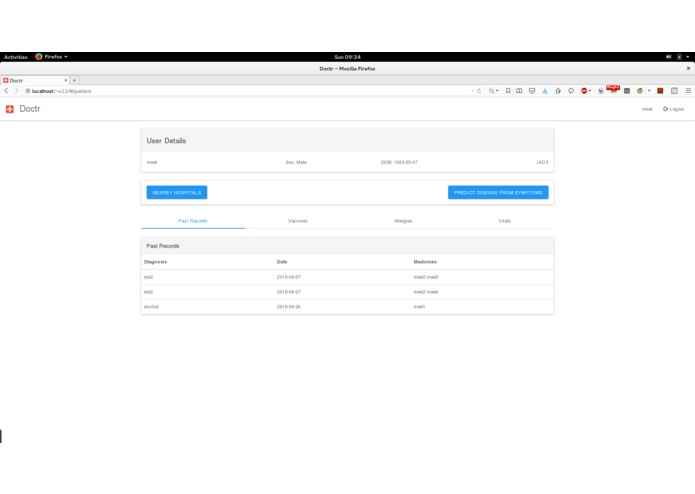The width and height of the screenshot is (695, 494).
Task: Click the reload page icon
Action: 479,91
